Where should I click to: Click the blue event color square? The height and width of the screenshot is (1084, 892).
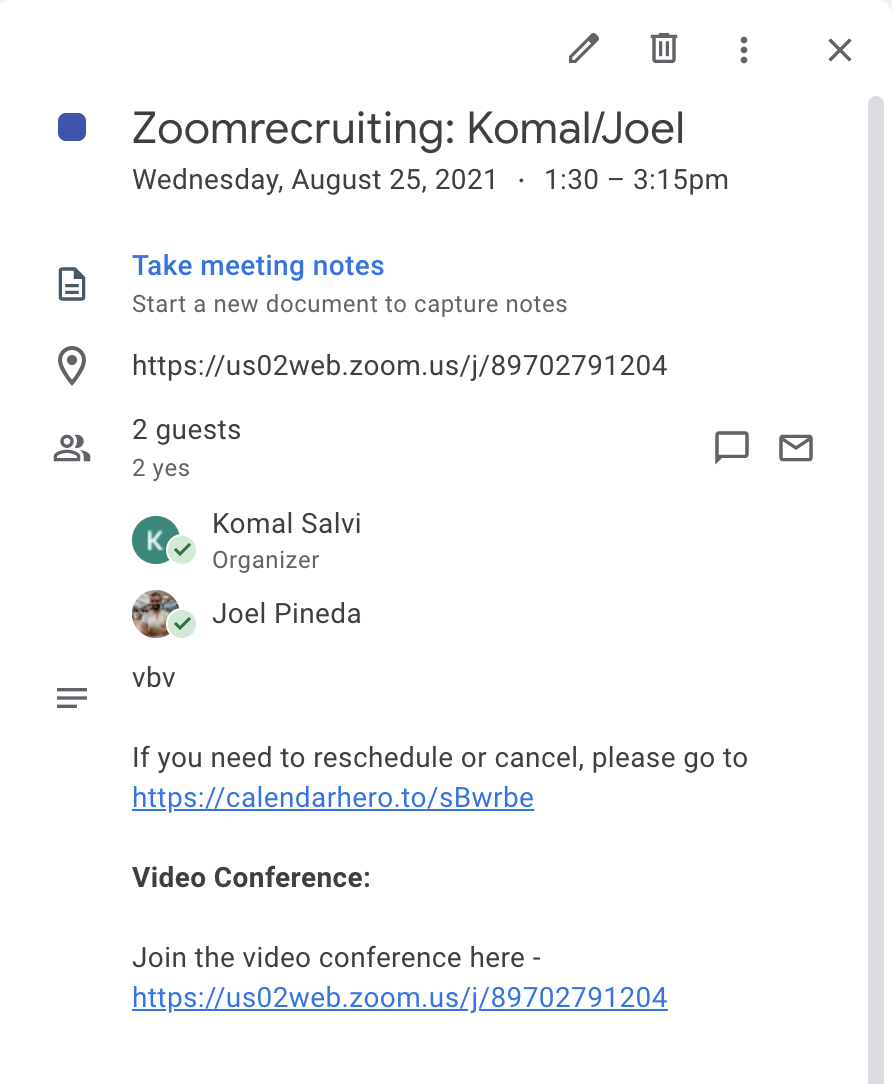[72, 127]
